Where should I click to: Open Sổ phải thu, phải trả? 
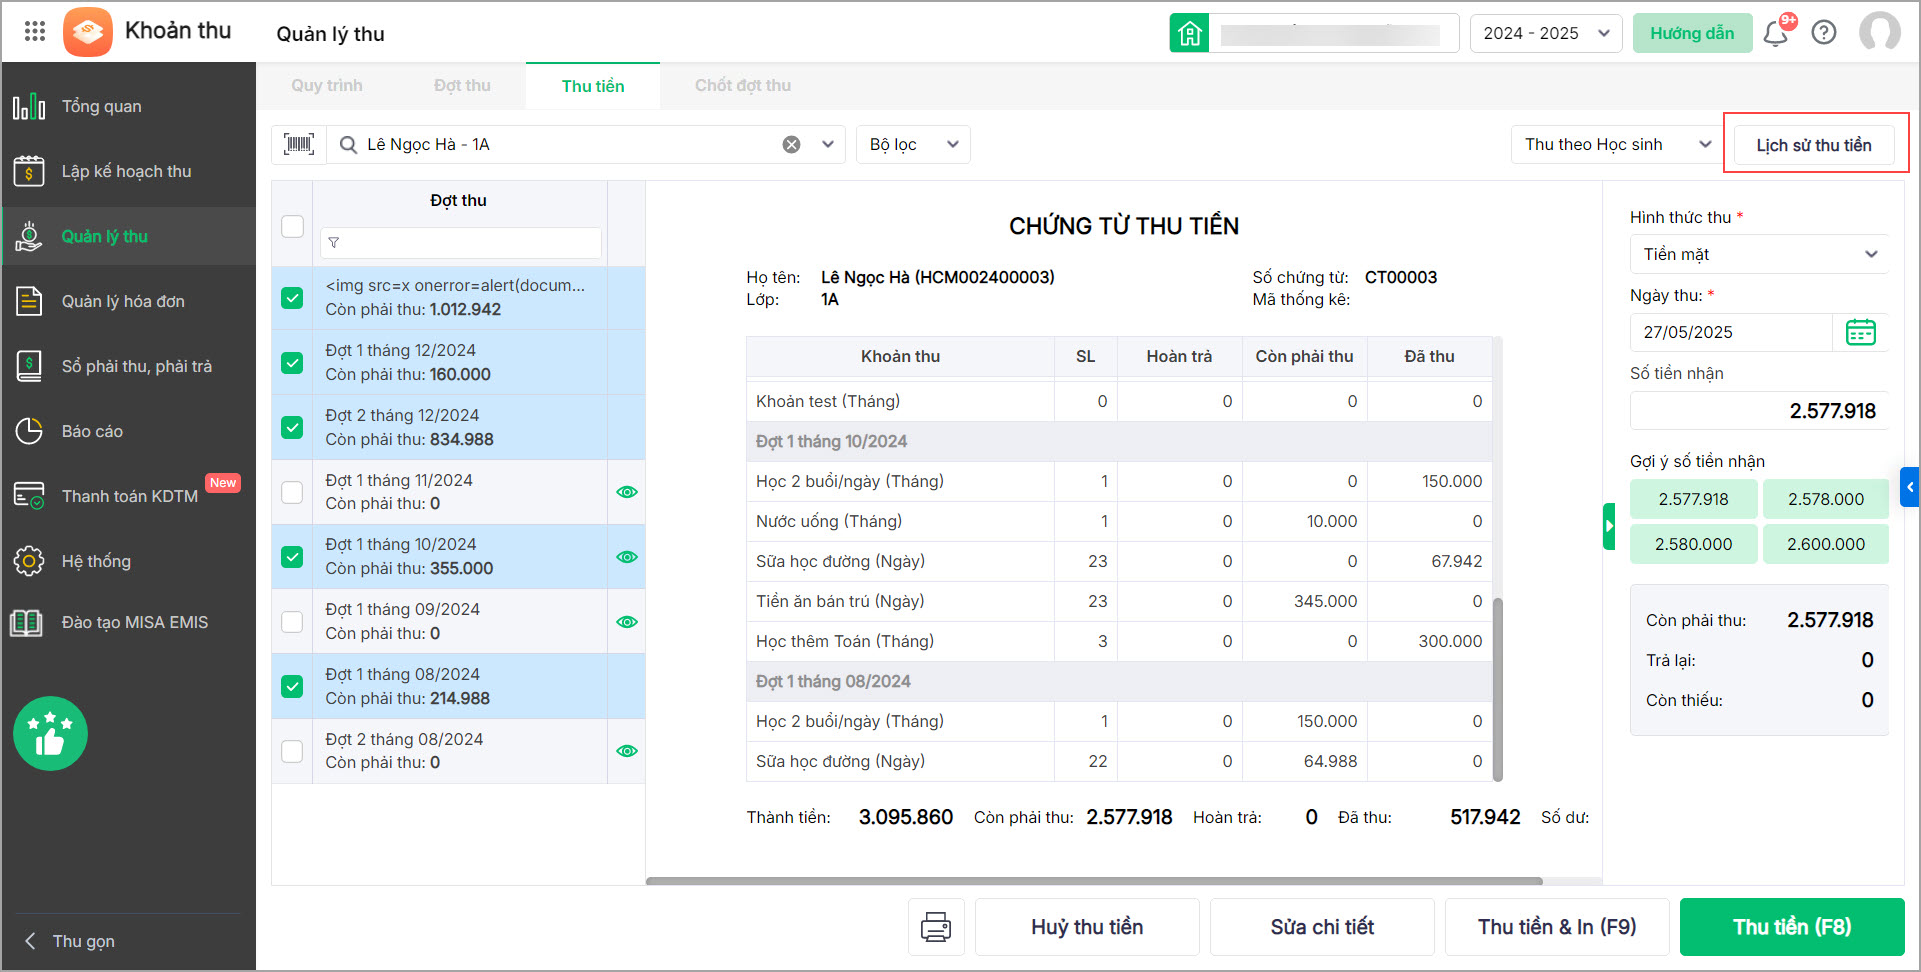[128, 366]
